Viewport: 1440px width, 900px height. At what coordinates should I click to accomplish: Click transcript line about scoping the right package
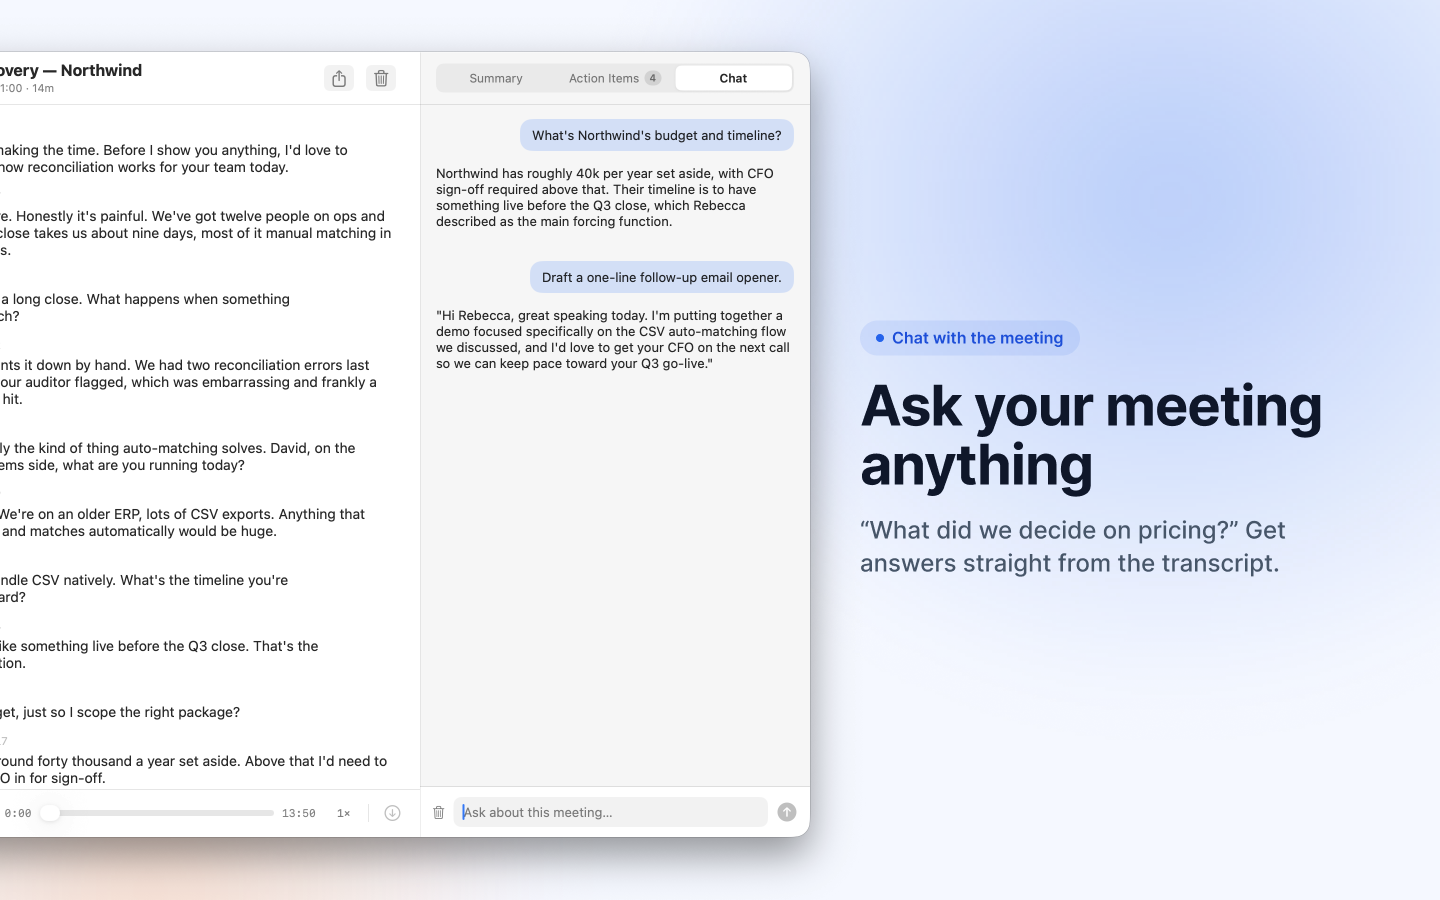[120, 712]
